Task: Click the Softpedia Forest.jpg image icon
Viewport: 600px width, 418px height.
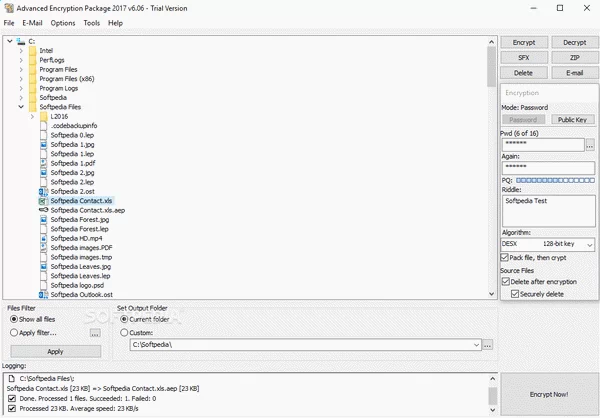Action: coord(44,220)
